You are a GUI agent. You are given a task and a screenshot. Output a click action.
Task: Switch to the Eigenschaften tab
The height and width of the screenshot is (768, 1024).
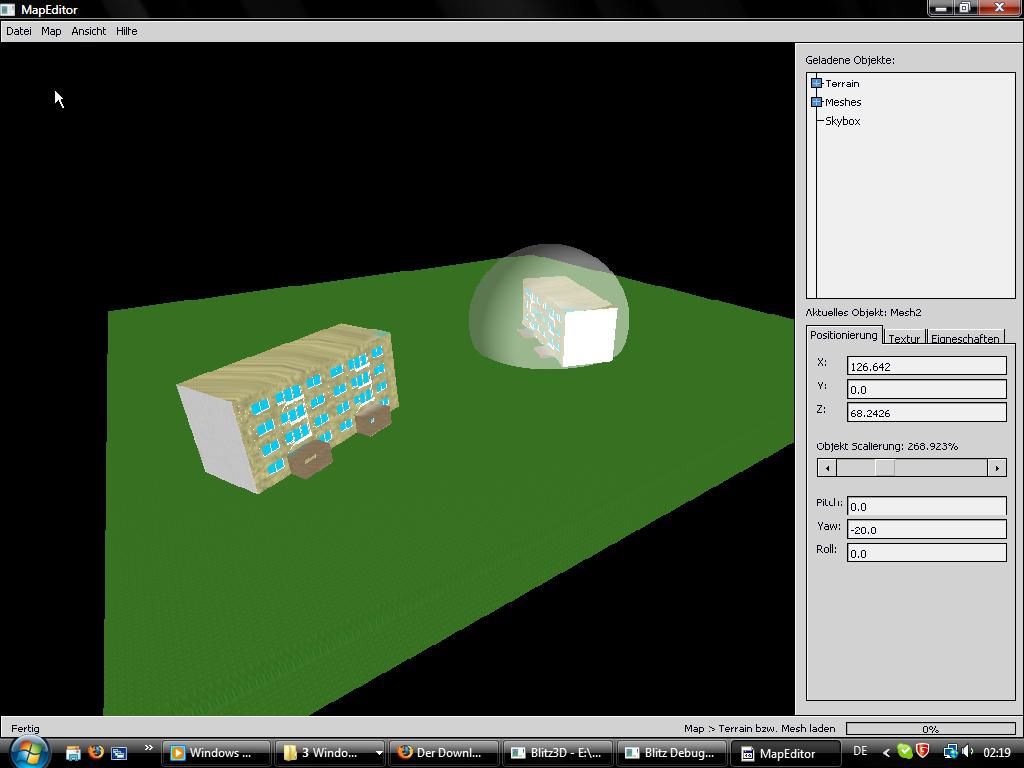(964, 338)
